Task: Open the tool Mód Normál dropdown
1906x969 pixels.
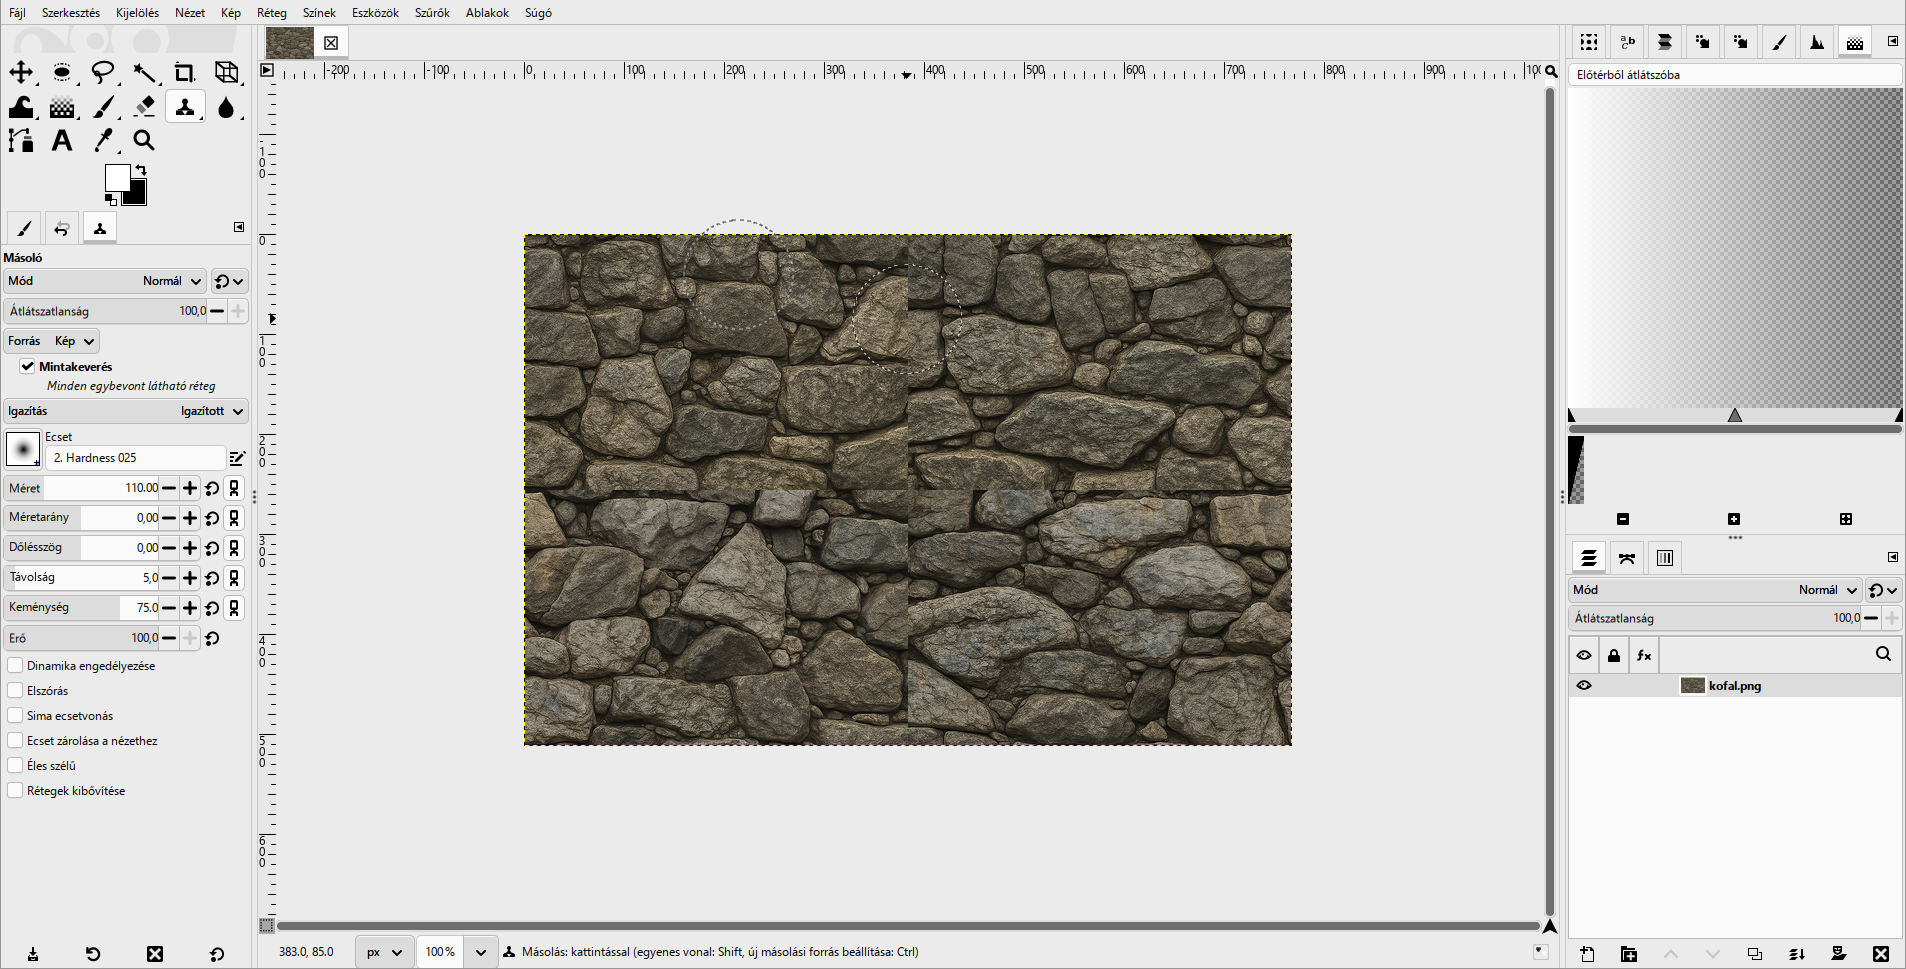Action: [x=105, y=281]
